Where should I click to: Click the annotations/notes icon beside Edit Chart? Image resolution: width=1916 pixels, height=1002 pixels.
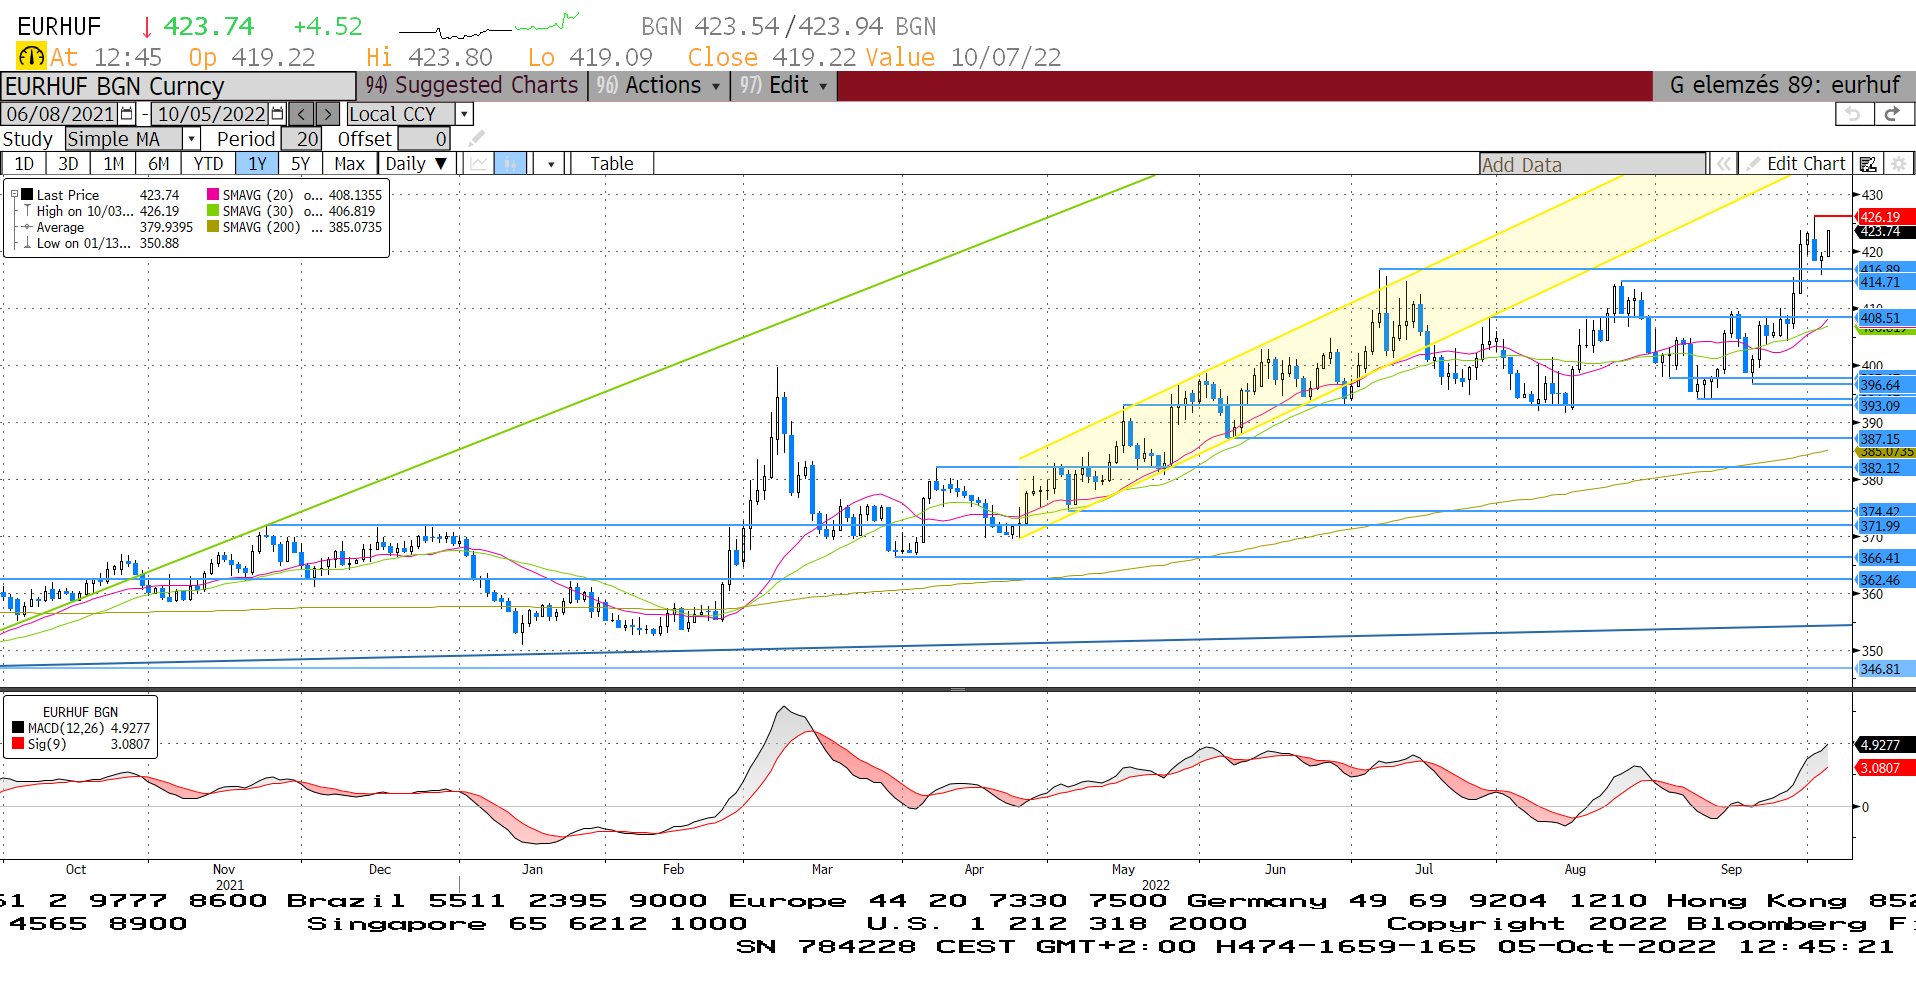coord(1867,164)
